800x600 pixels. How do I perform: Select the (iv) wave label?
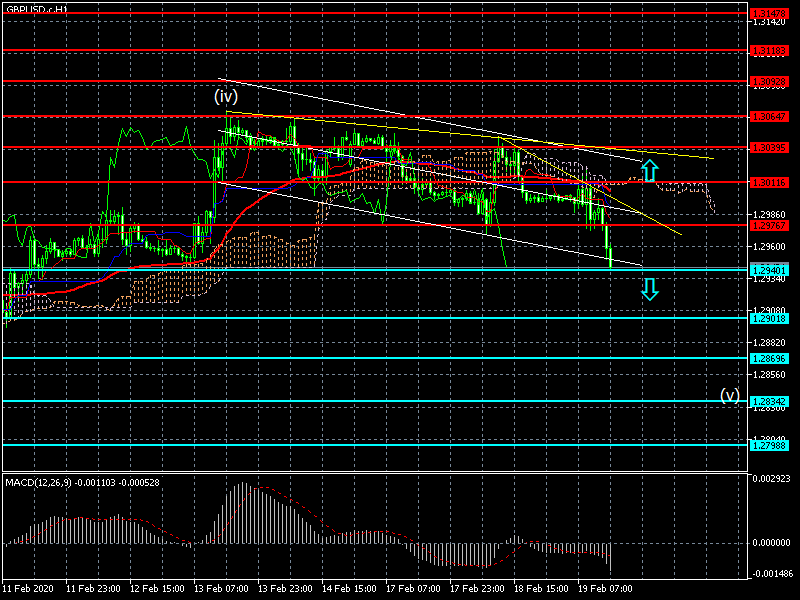(226, 97)
